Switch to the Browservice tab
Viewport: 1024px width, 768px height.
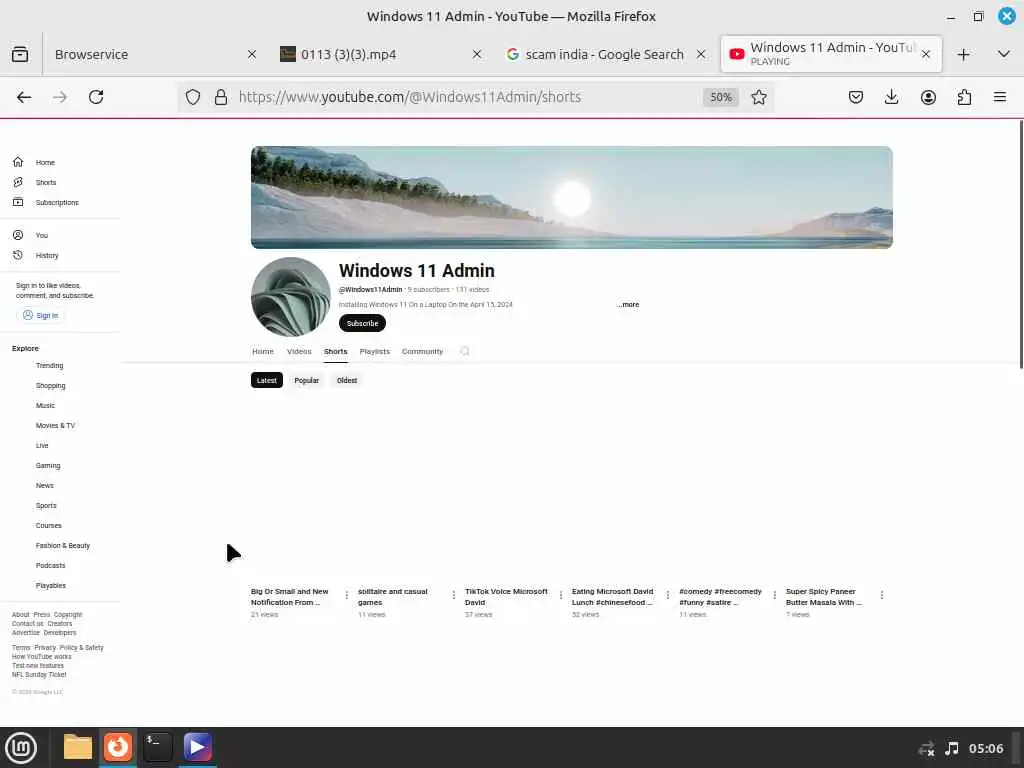(x=155, y=54)
